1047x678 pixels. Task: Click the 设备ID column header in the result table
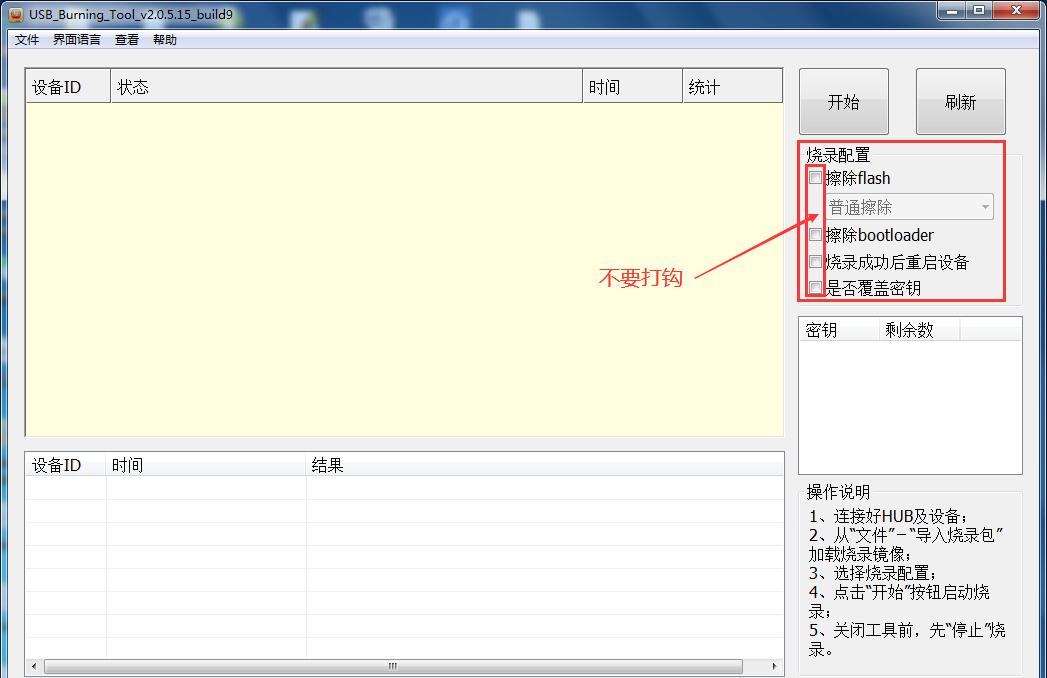click(66, 465)
